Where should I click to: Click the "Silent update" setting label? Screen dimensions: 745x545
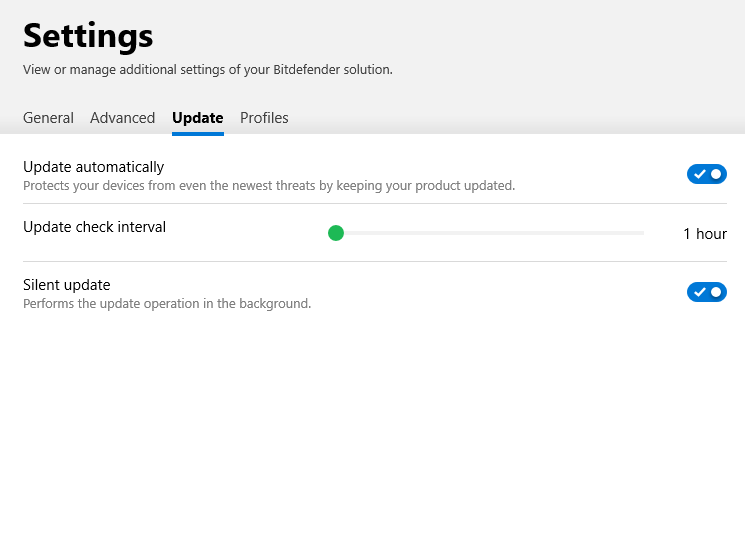point(66,285)
